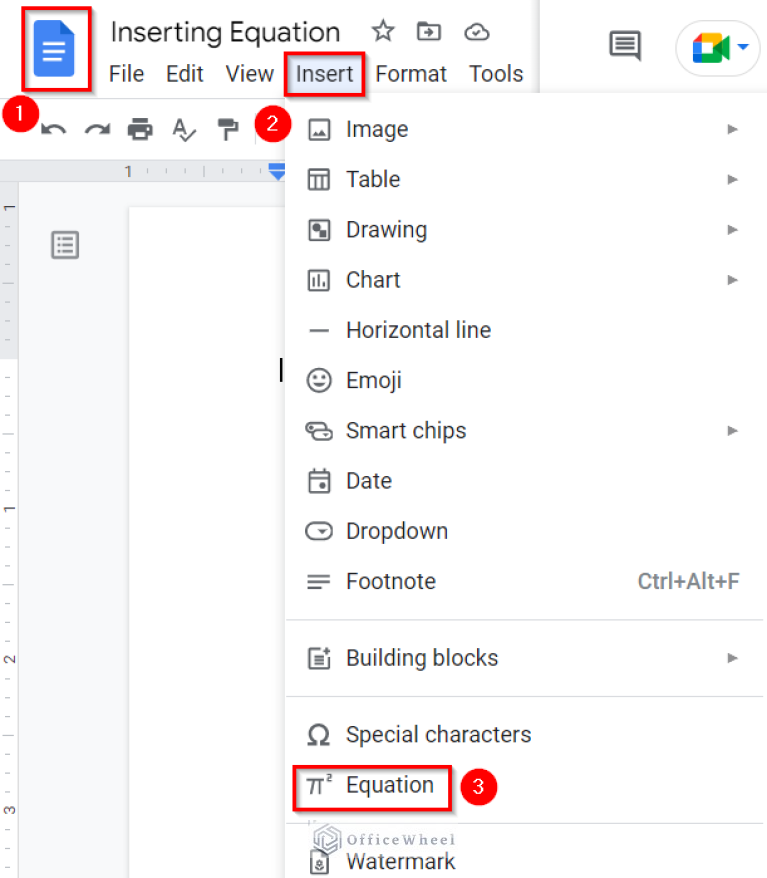Select the Paint format tool
This screenshot has width=767, height=878.
(x=225, y=129)
